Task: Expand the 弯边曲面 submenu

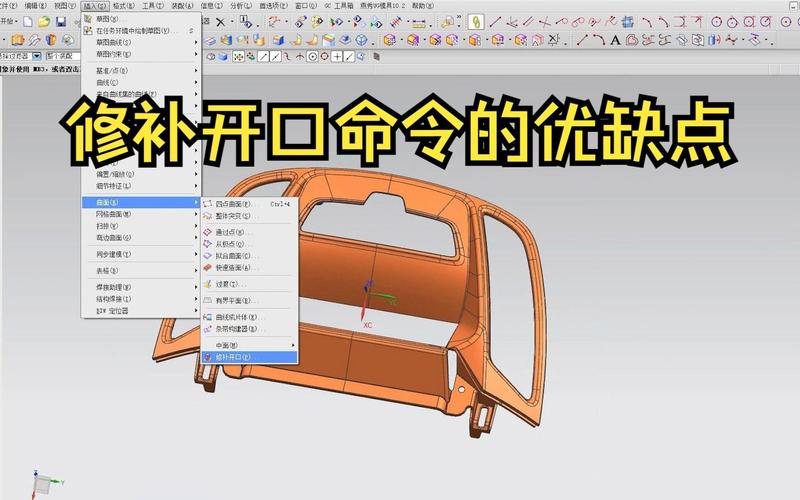Action: (x=141, y=238)
